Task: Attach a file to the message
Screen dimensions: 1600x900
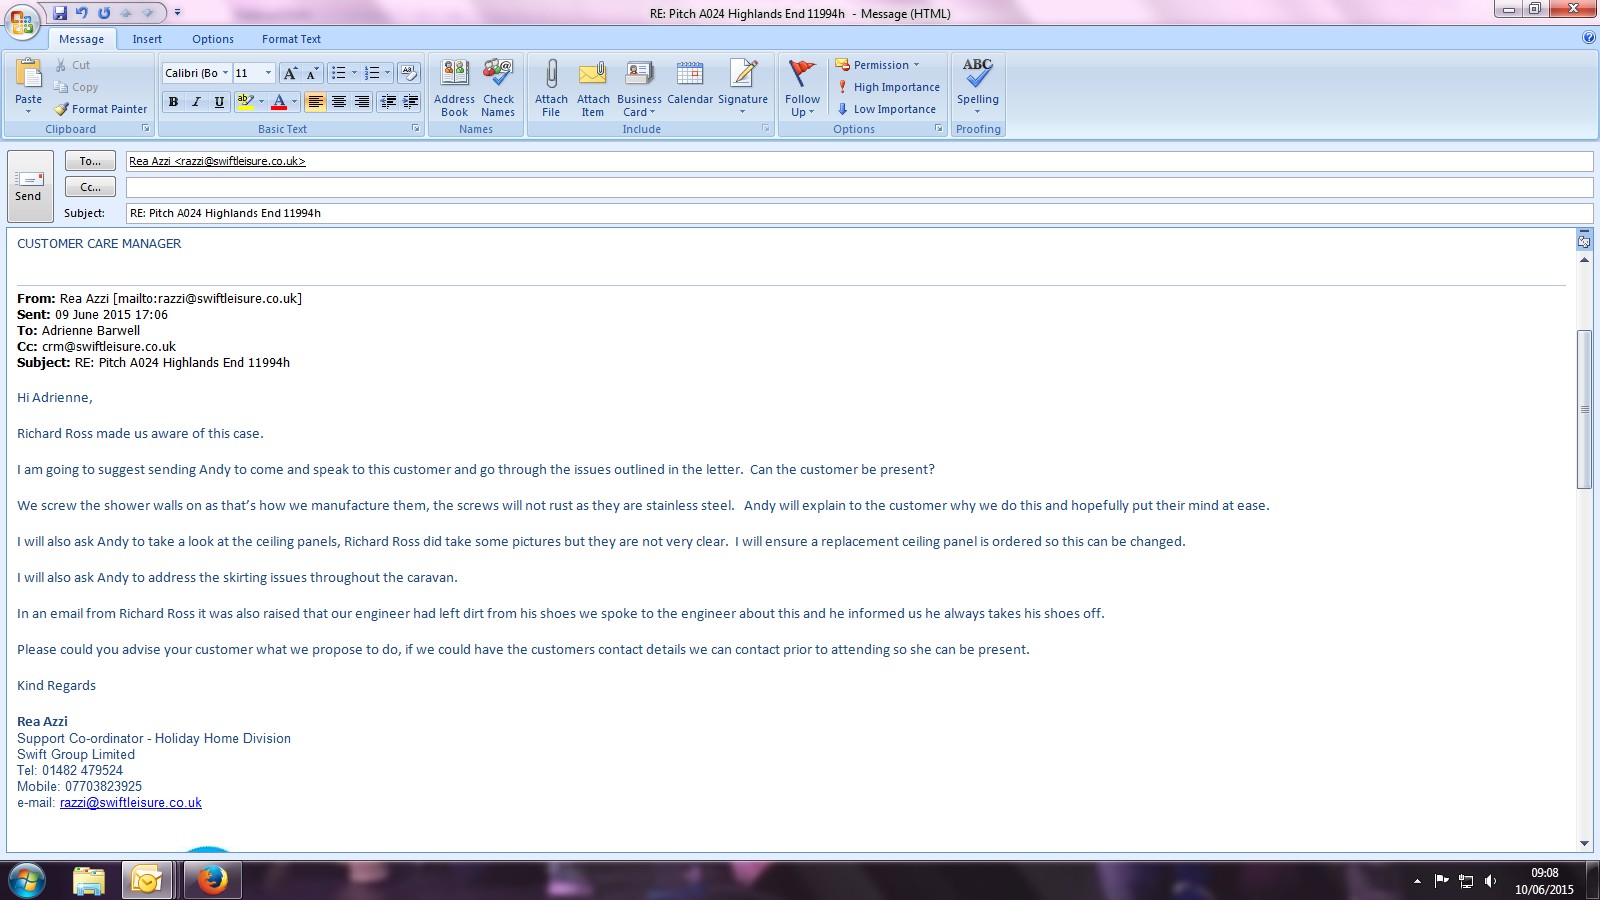Action: [x=551, y=88]
